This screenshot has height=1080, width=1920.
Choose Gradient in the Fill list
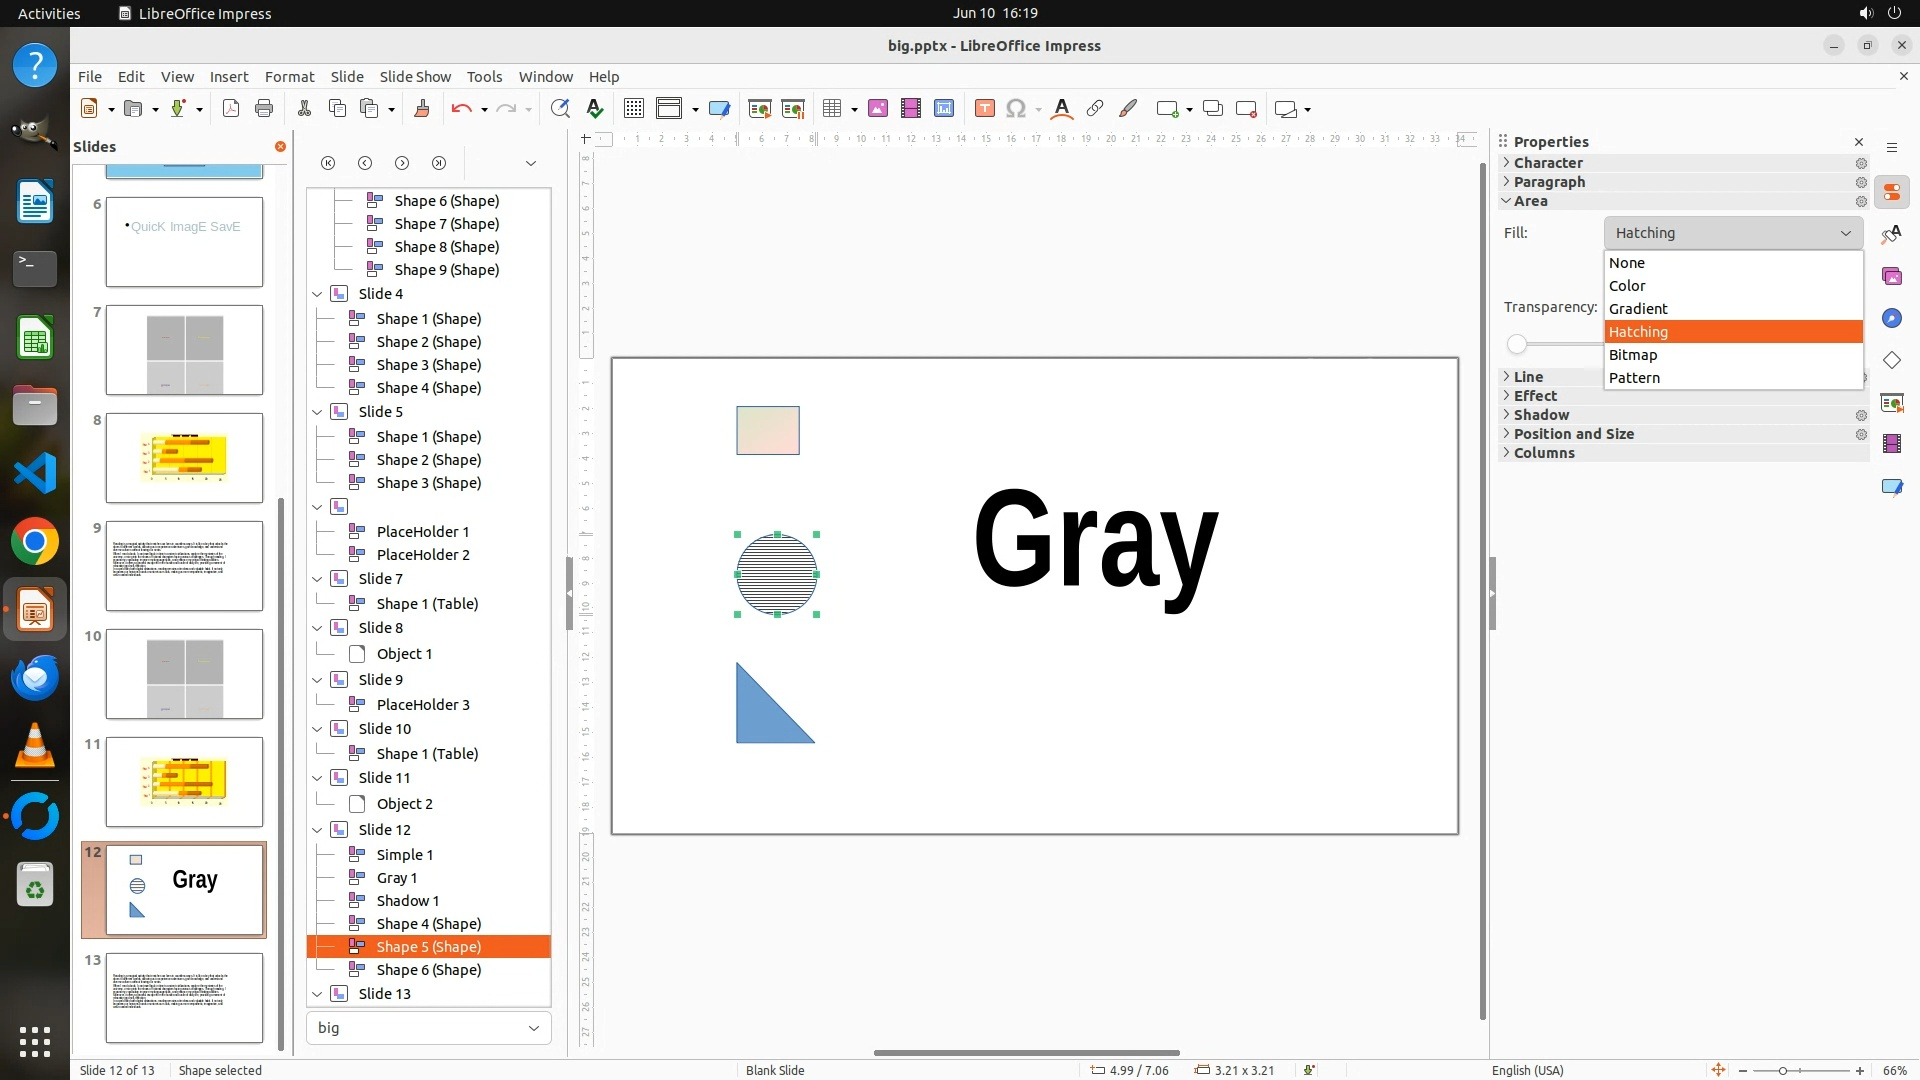(x=1638, y=309)
